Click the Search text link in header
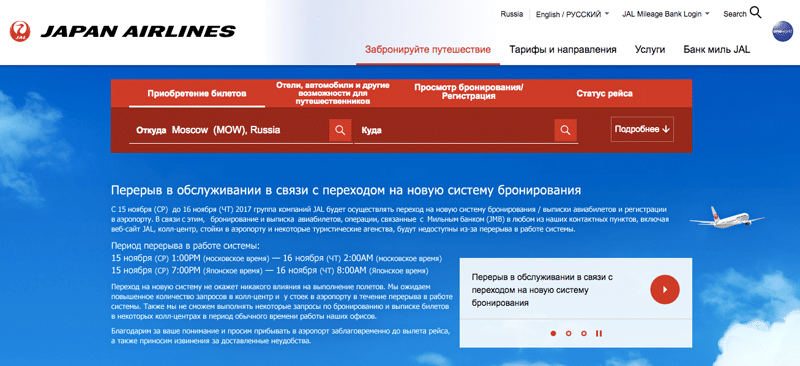 pyautogui.click(x=735, y=14)
